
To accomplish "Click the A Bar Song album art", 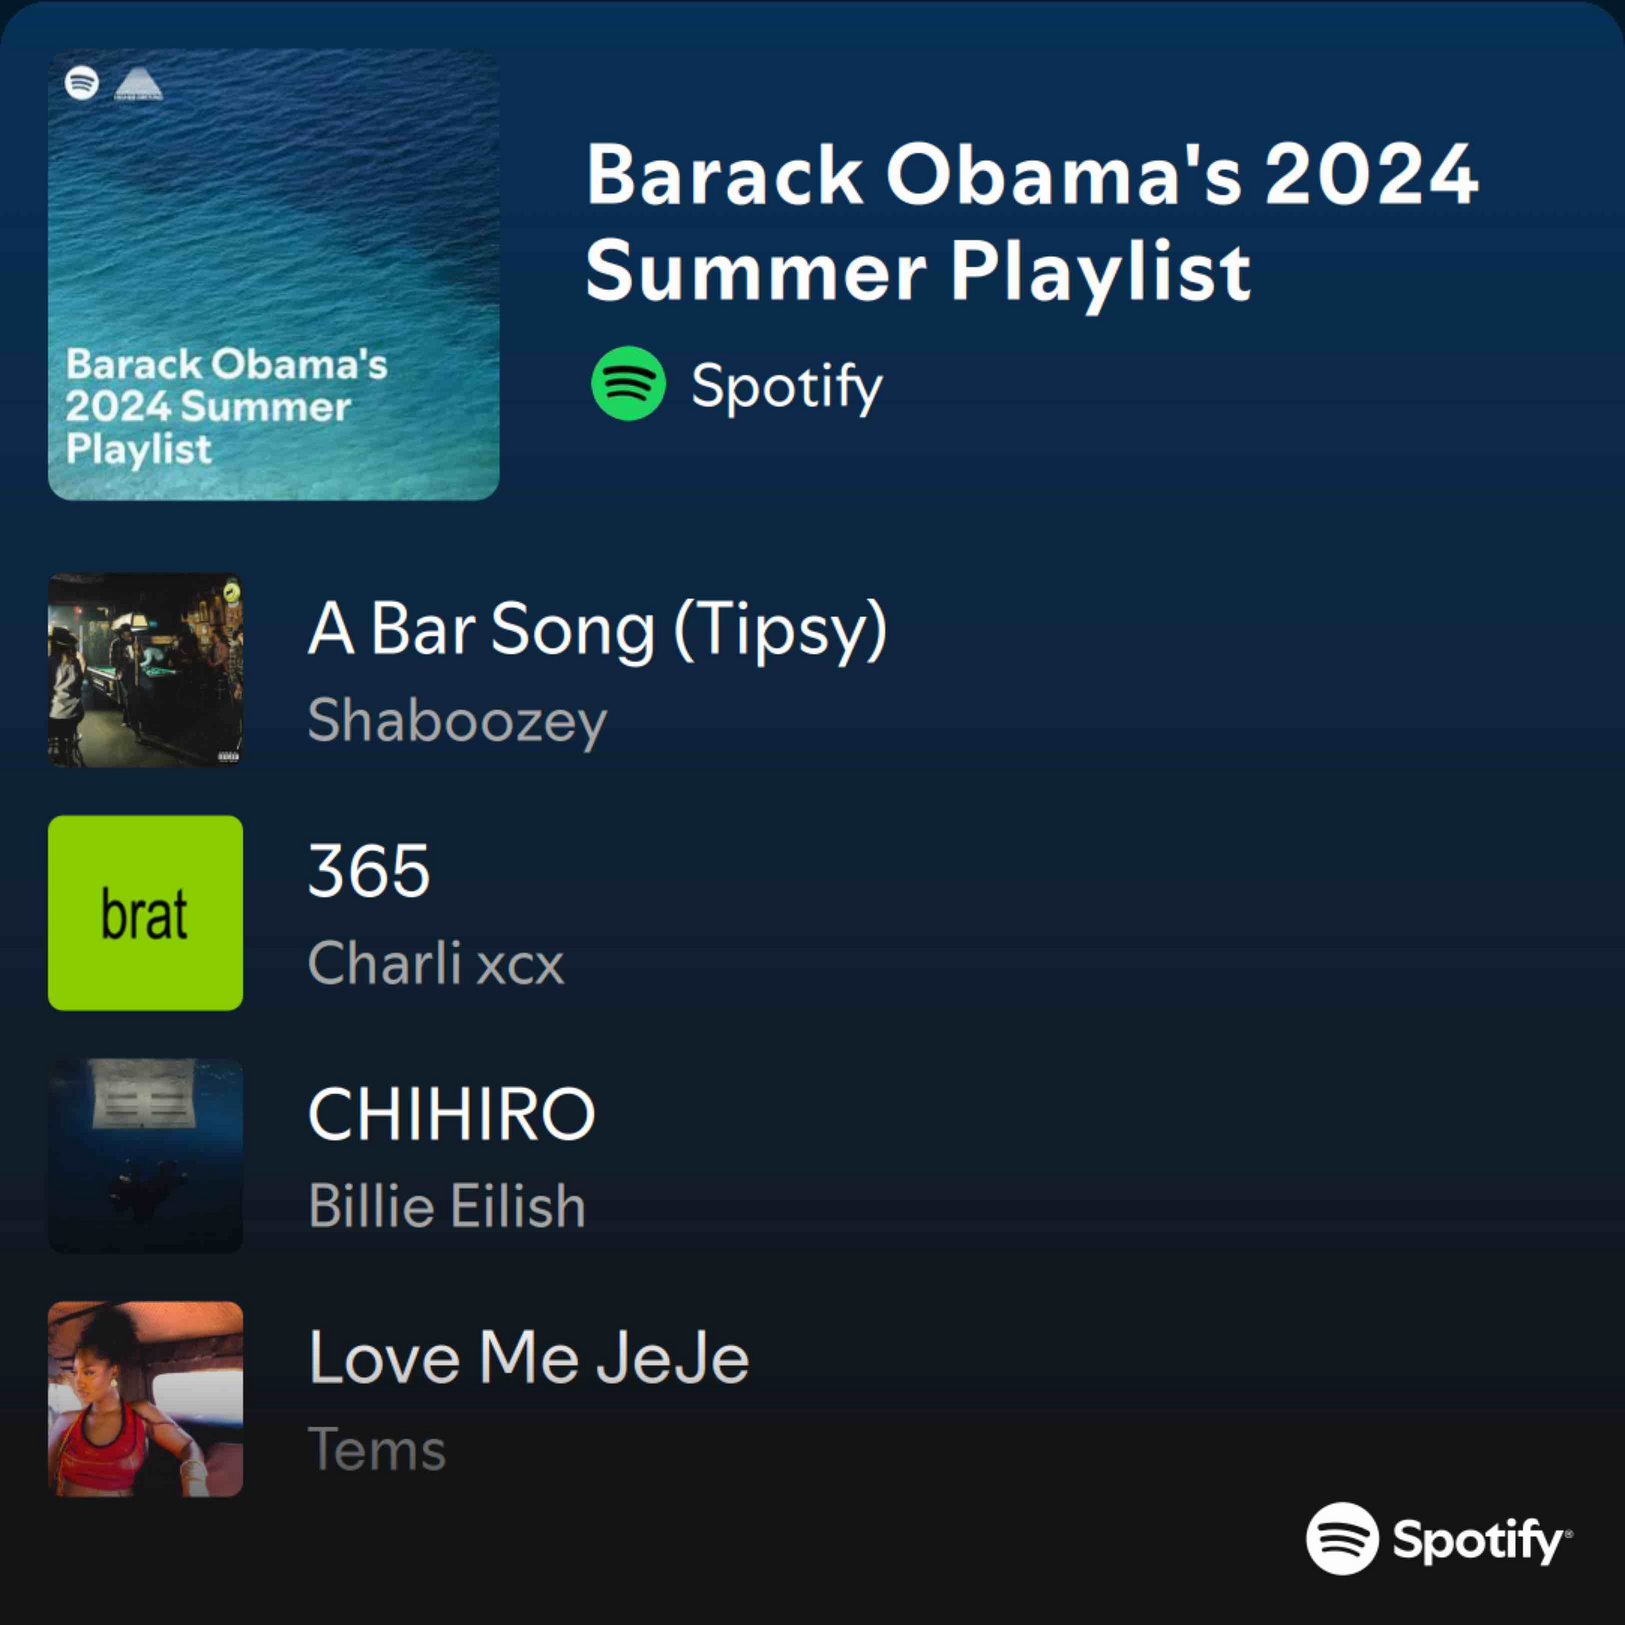I will coord(145,670).
